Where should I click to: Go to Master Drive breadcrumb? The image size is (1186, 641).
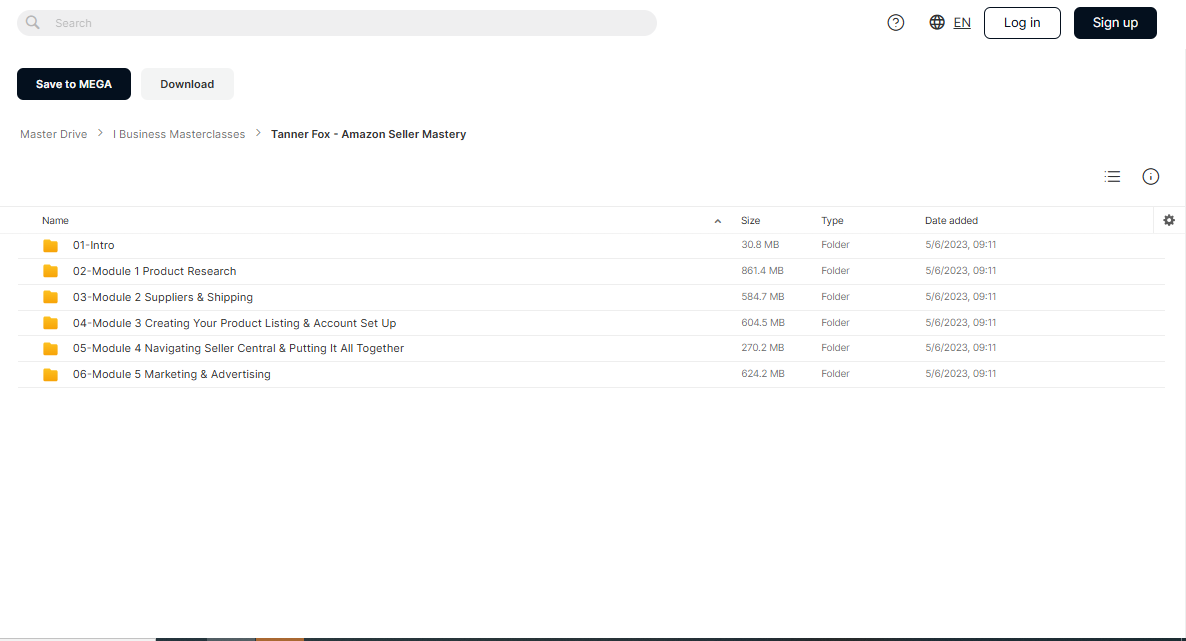click(54, 134)
